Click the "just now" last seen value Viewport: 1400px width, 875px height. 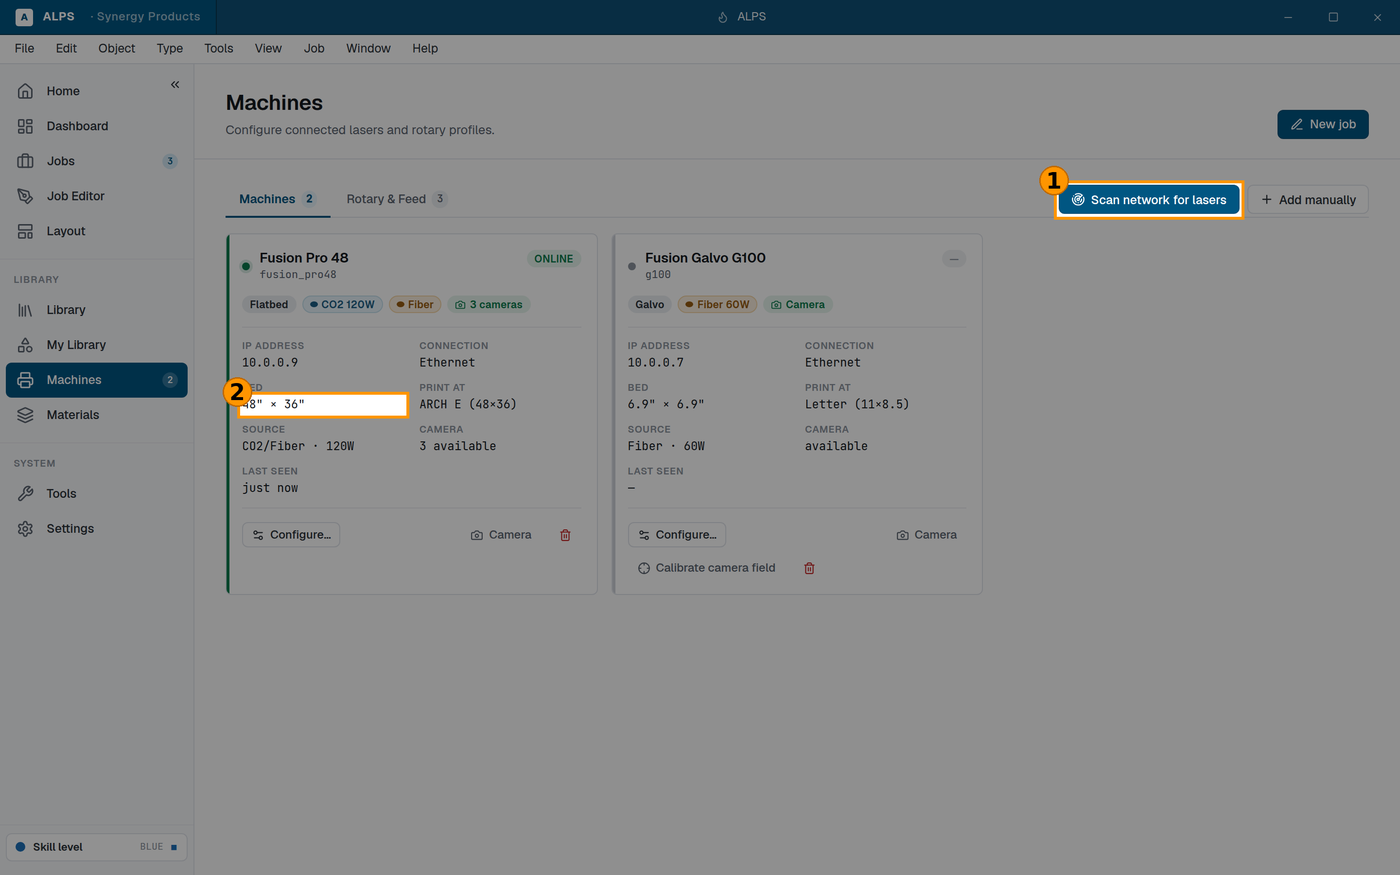(270, 488)
